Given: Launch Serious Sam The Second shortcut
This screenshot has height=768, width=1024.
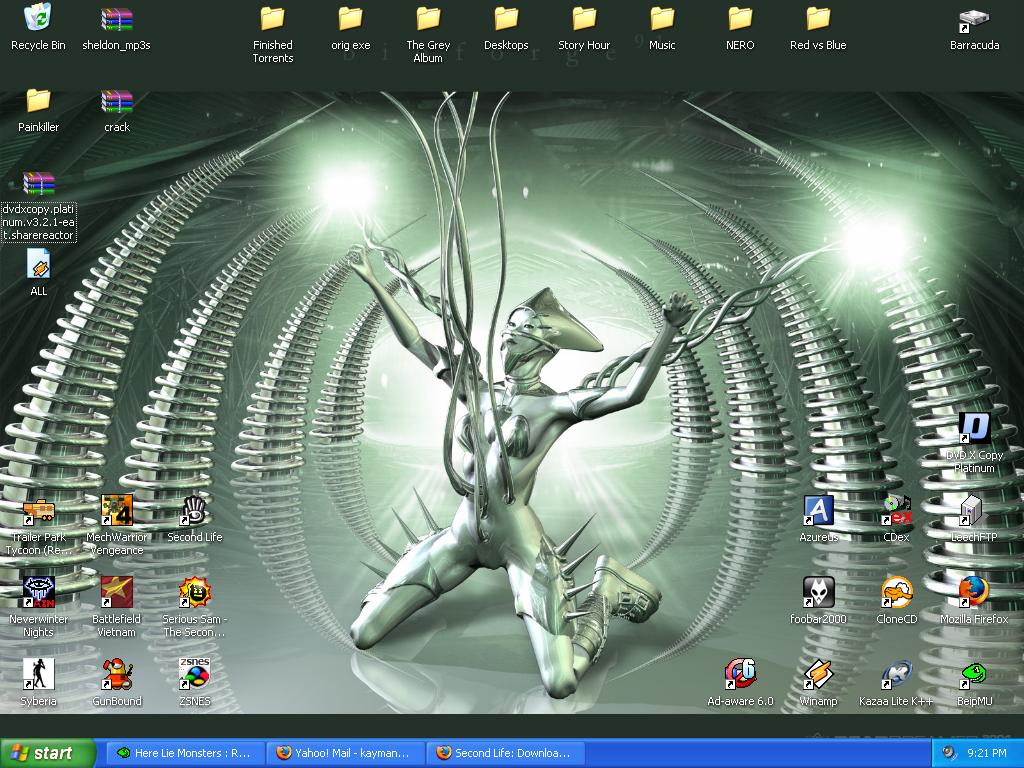Looking at the screenshot, I should click(x=195, y=593).
